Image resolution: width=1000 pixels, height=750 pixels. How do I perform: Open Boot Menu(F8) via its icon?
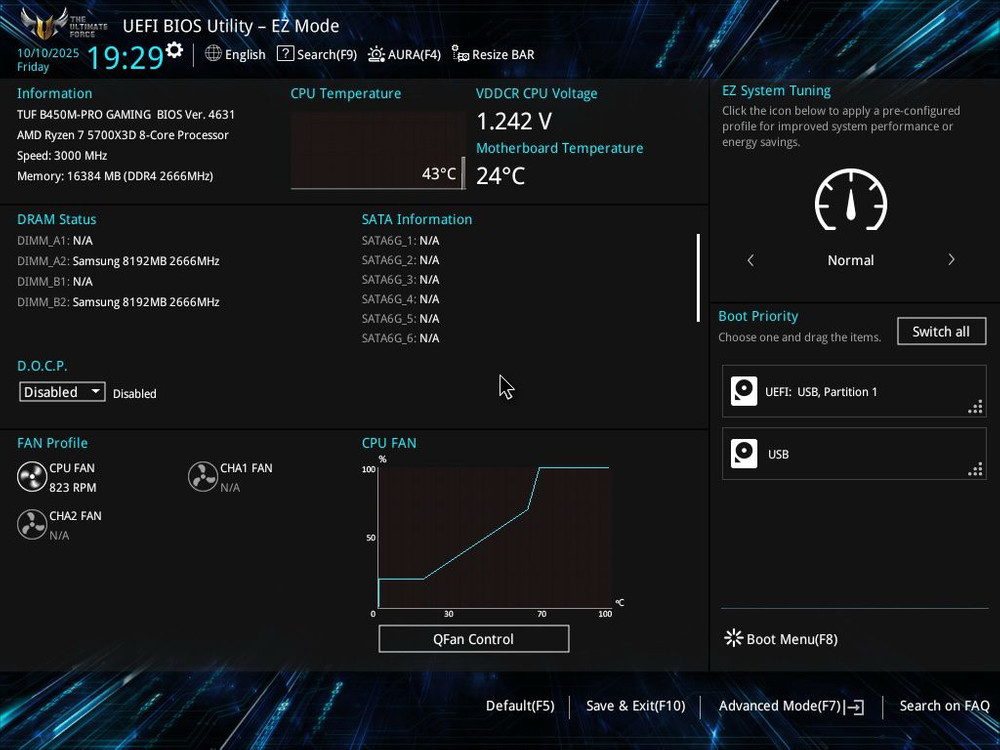pyautogui.click(x=733, y=638)
